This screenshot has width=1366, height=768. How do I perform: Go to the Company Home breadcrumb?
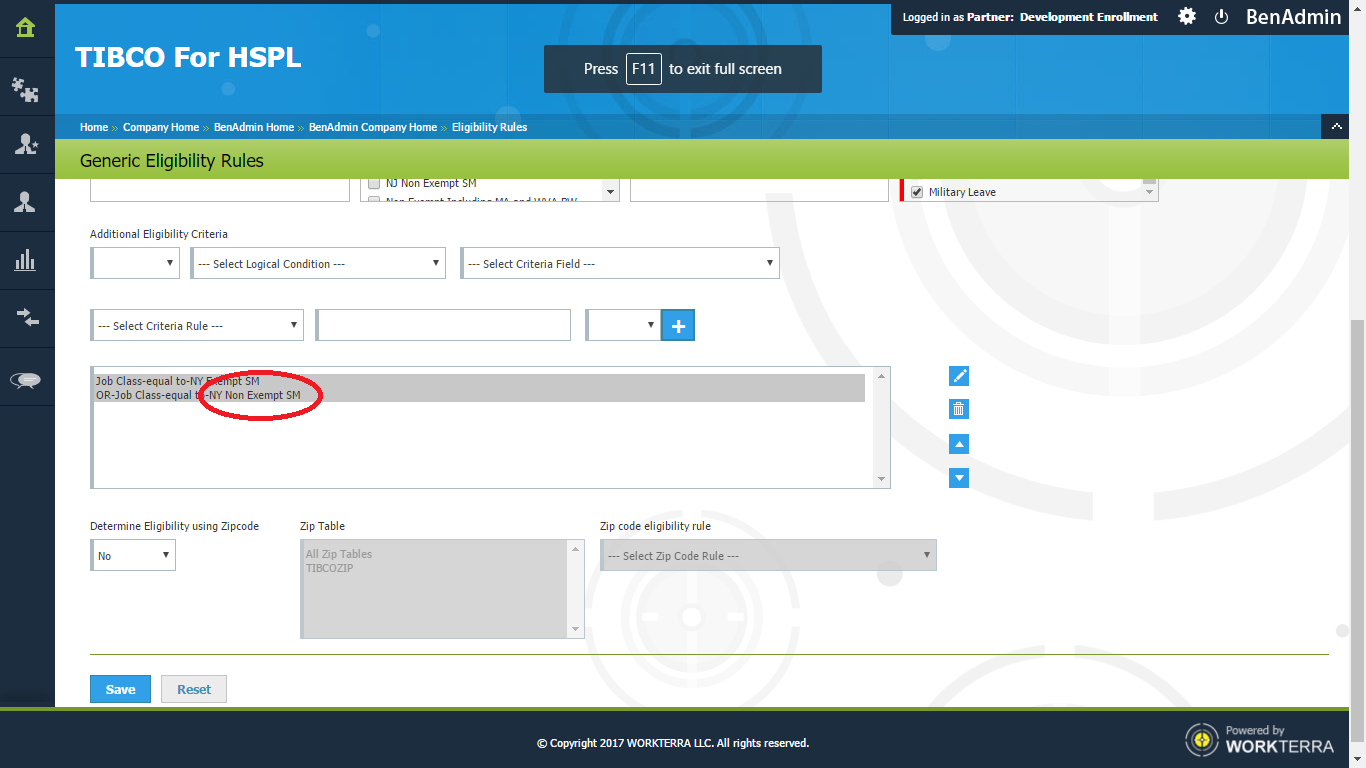click(161, 127)
